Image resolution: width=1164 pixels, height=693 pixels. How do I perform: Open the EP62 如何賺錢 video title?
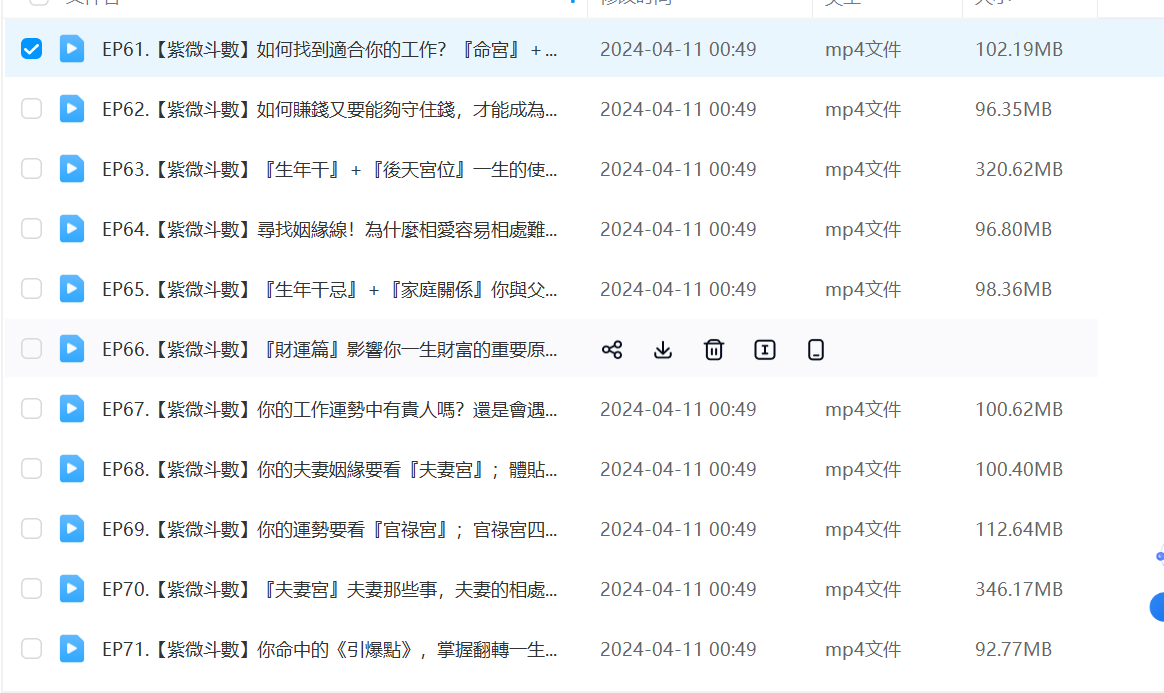click(x=330, y=109)
